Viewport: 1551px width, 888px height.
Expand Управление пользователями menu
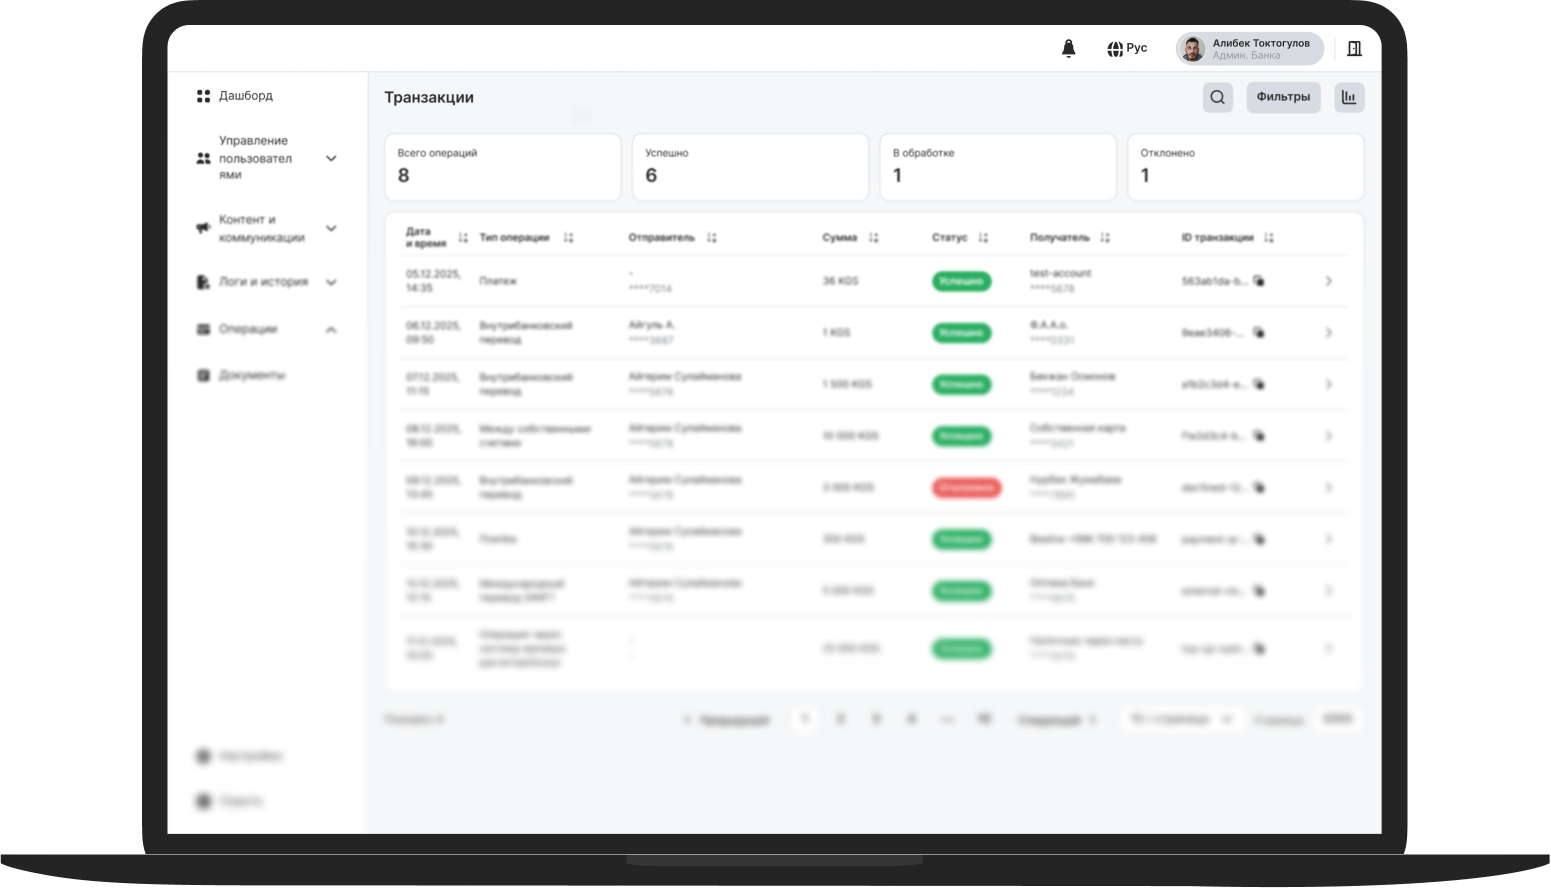331,158
